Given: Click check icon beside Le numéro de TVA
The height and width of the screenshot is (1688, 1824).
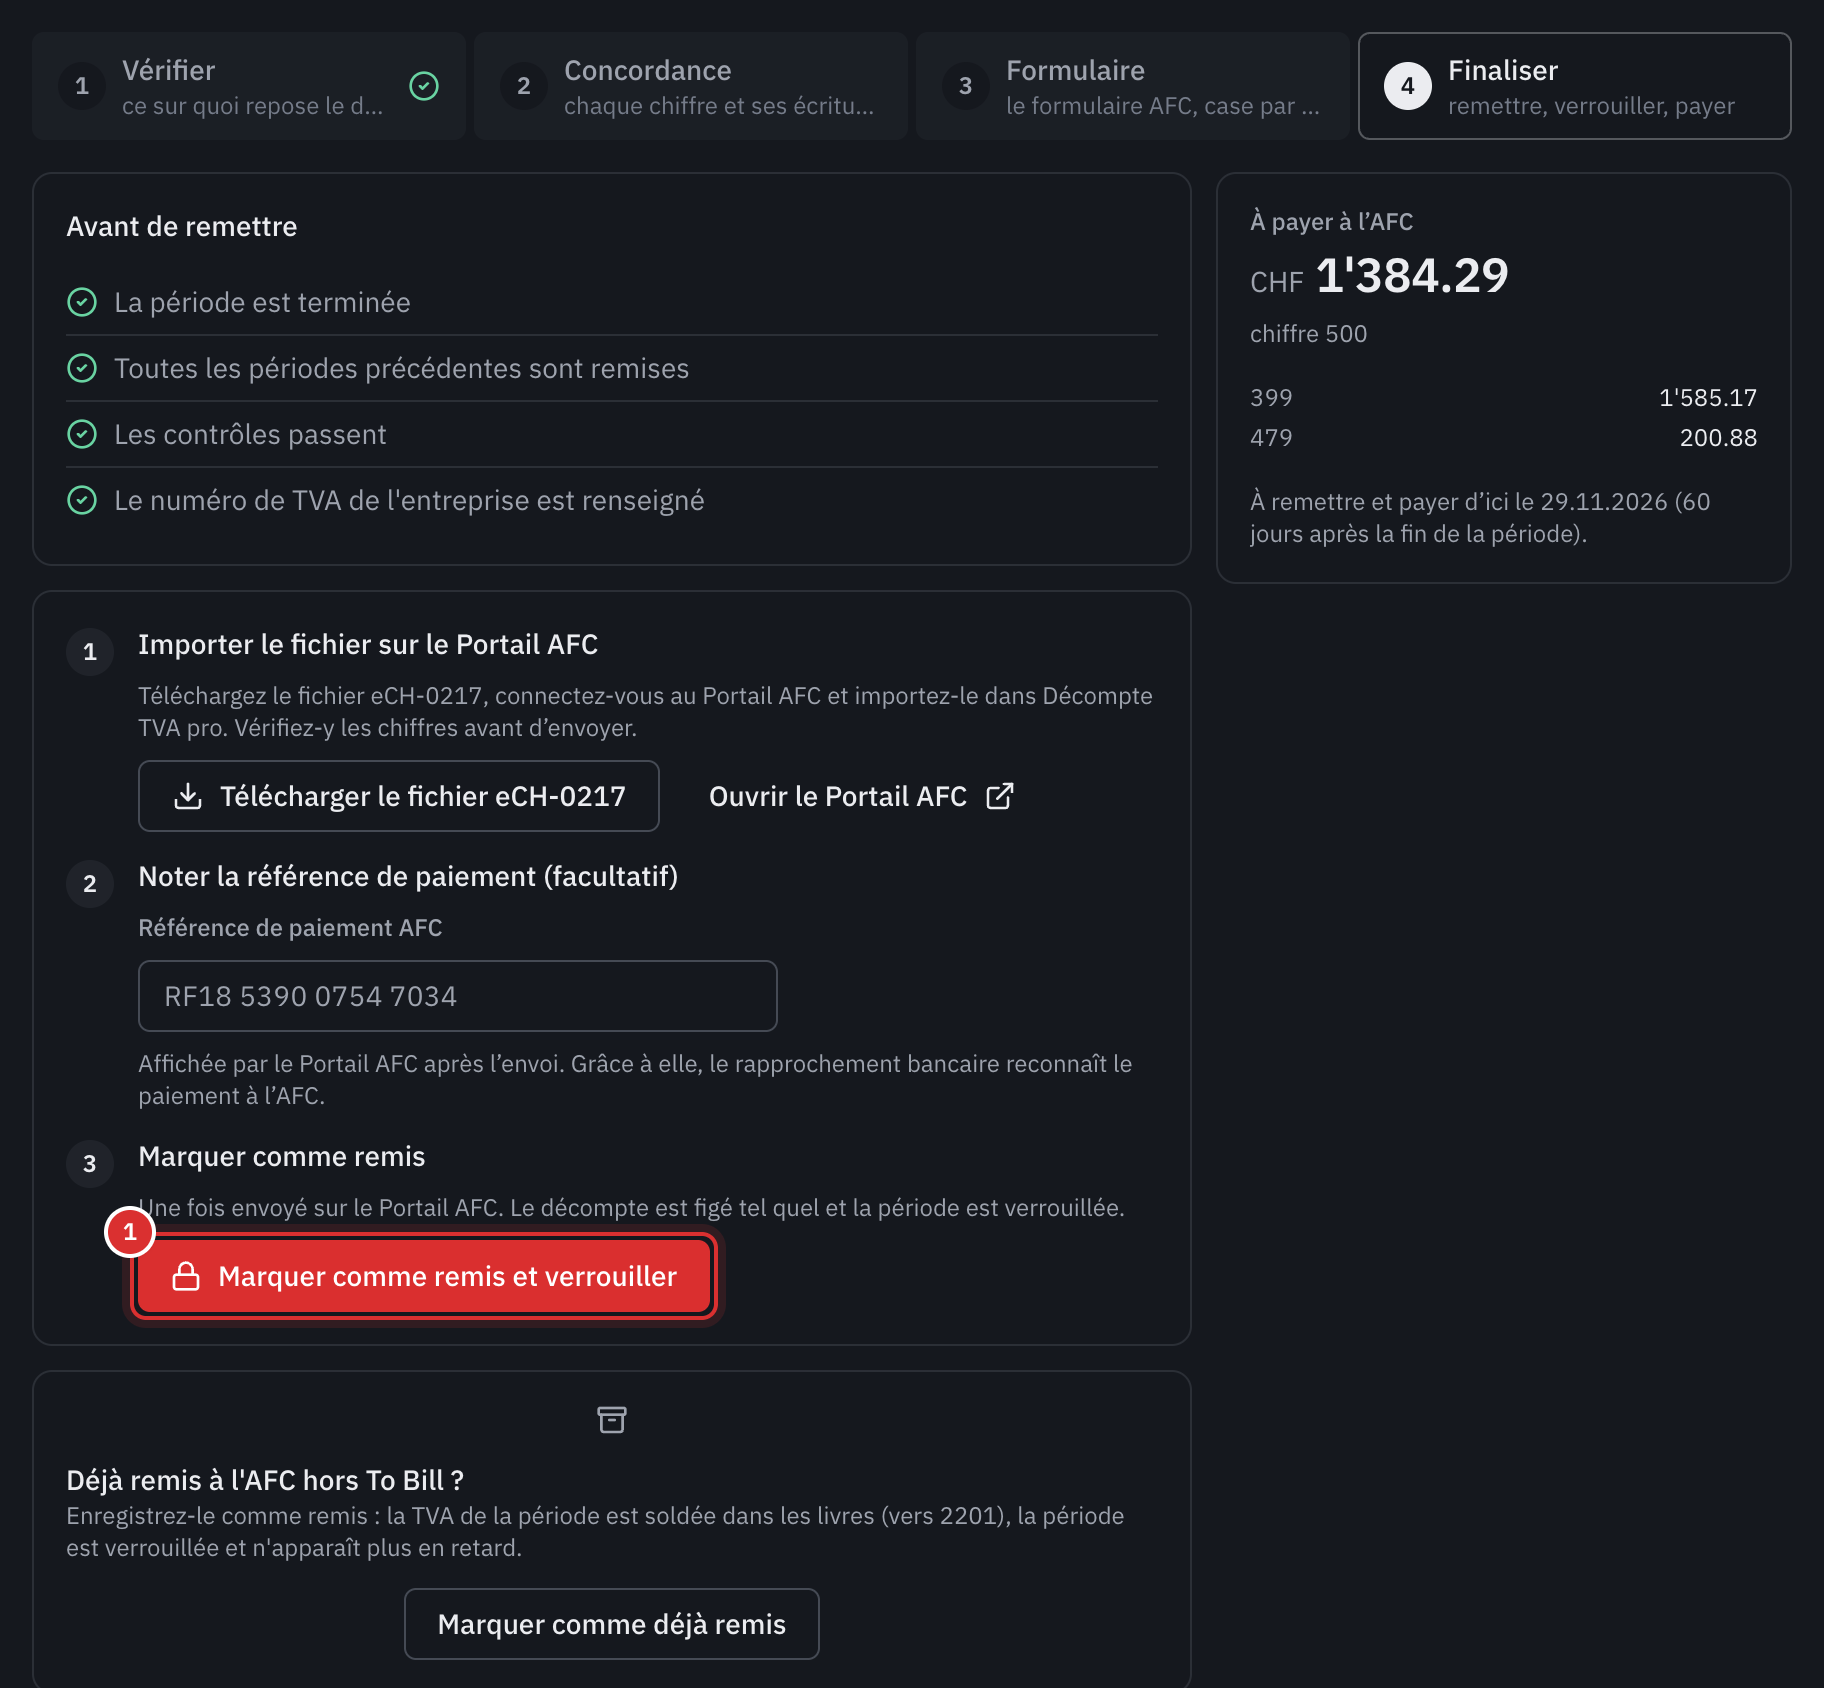Looking at the screenshot, I should click(82, 500).
